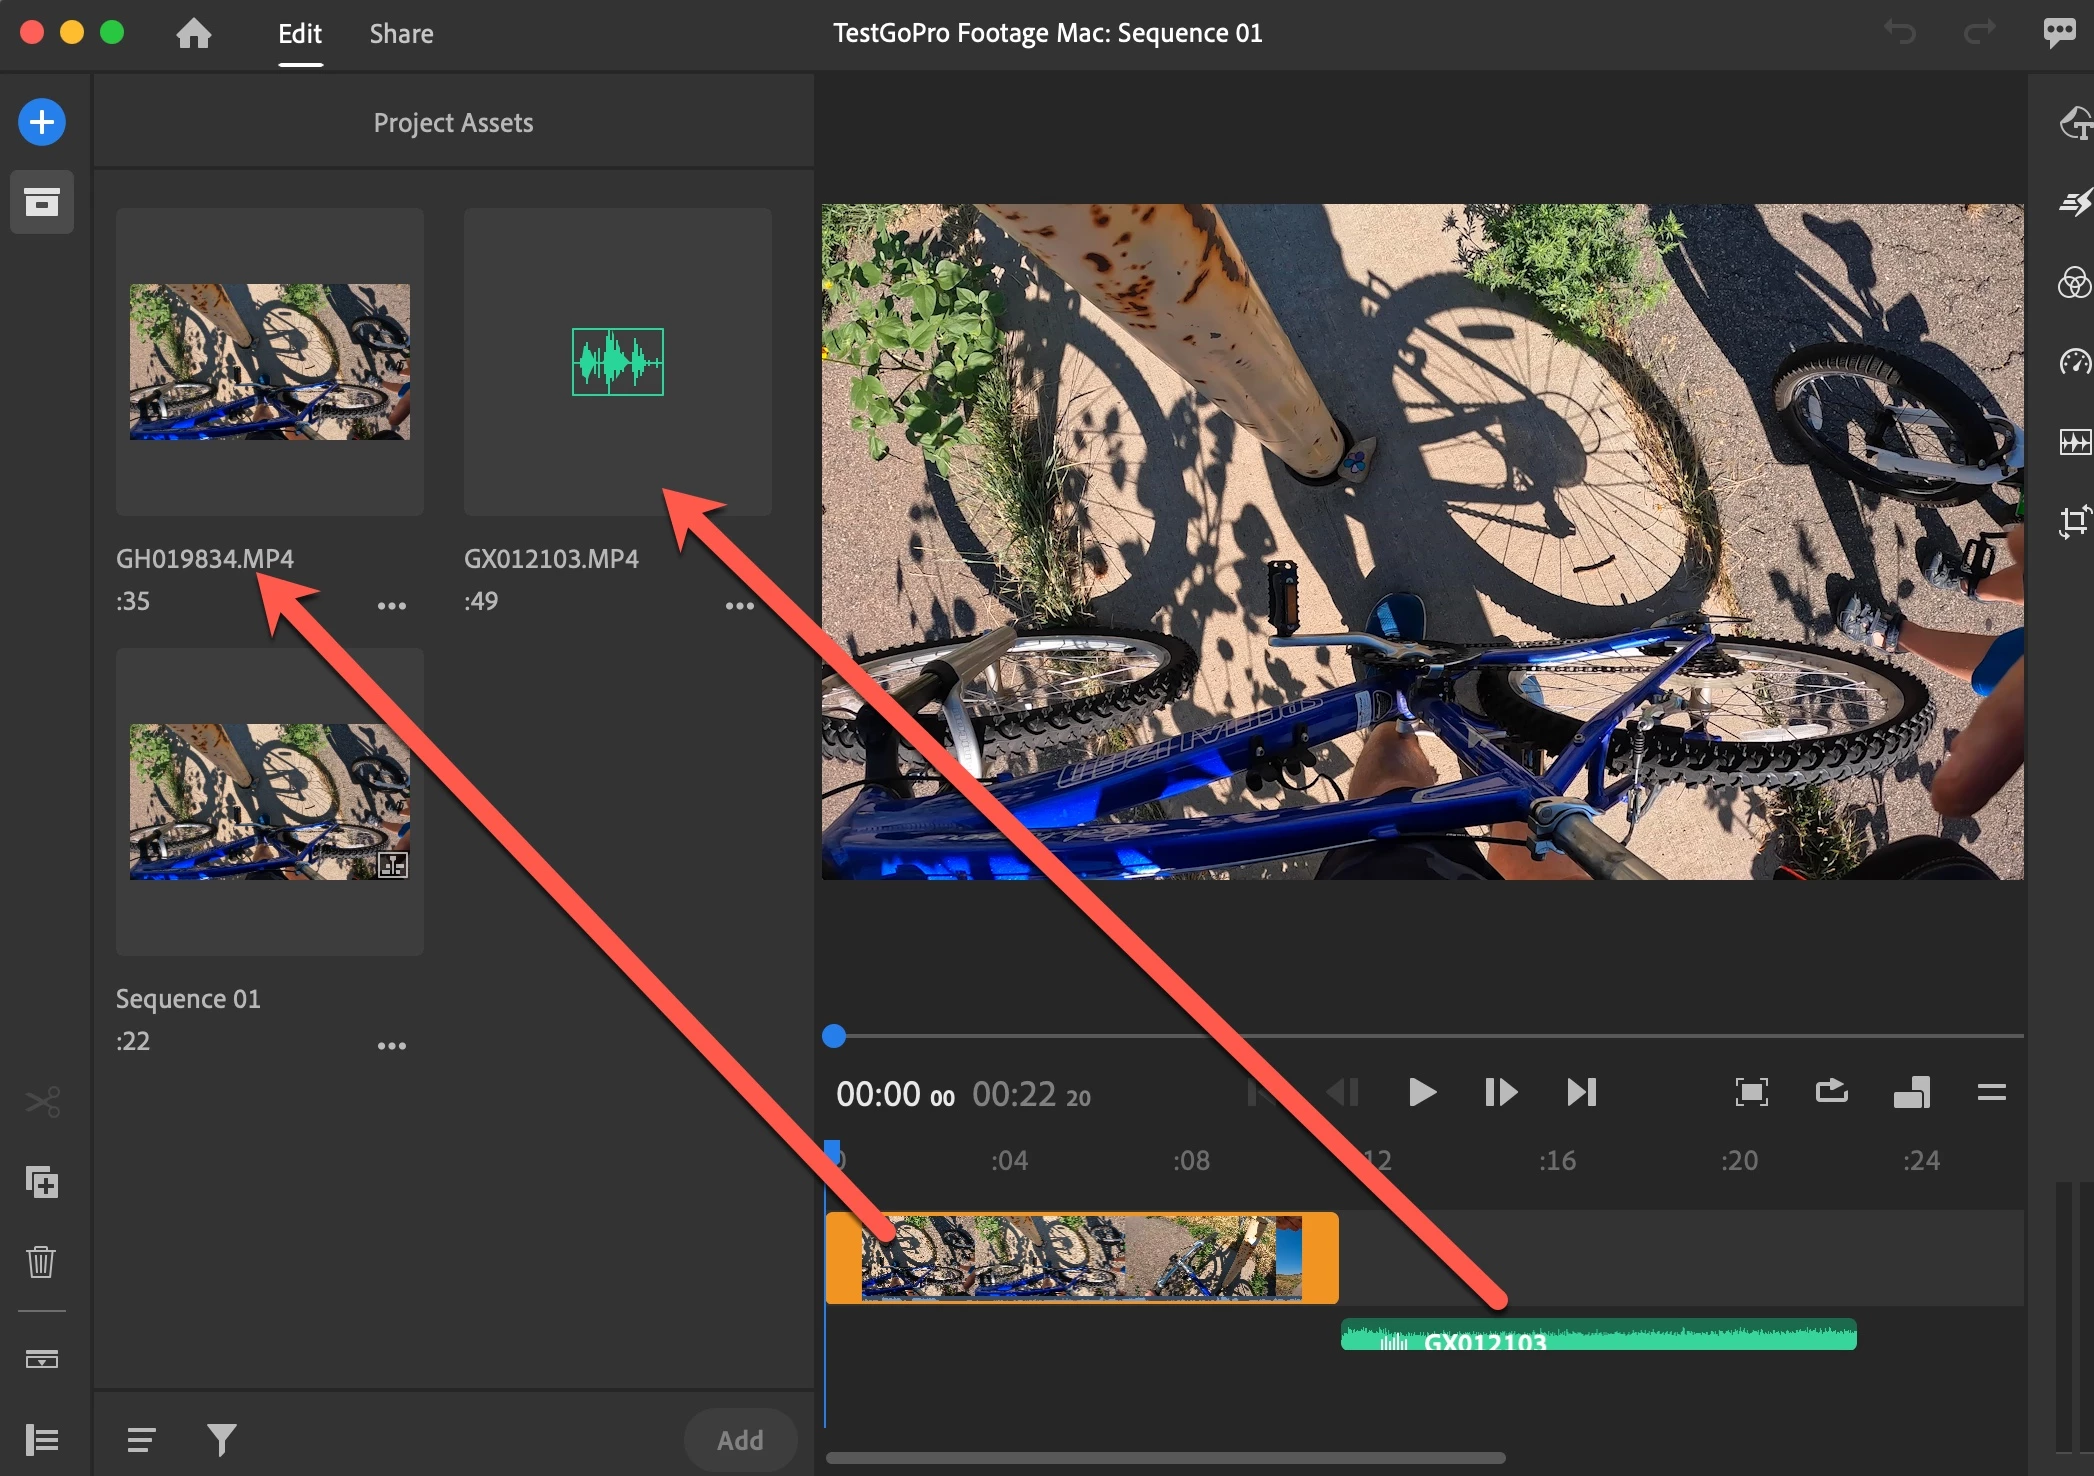The width and height of the screenshot is (2094, 1476).
Task: Switch to the Share tab
Action: click(401, 34)
